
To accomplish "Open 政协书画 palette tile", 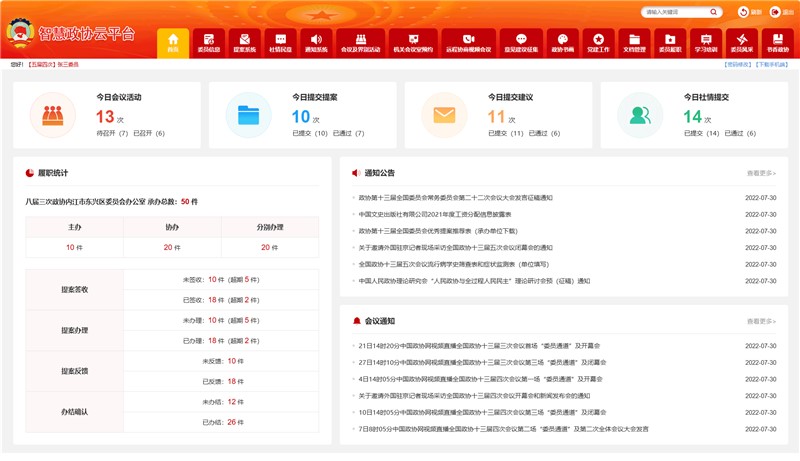I will 562,43.
